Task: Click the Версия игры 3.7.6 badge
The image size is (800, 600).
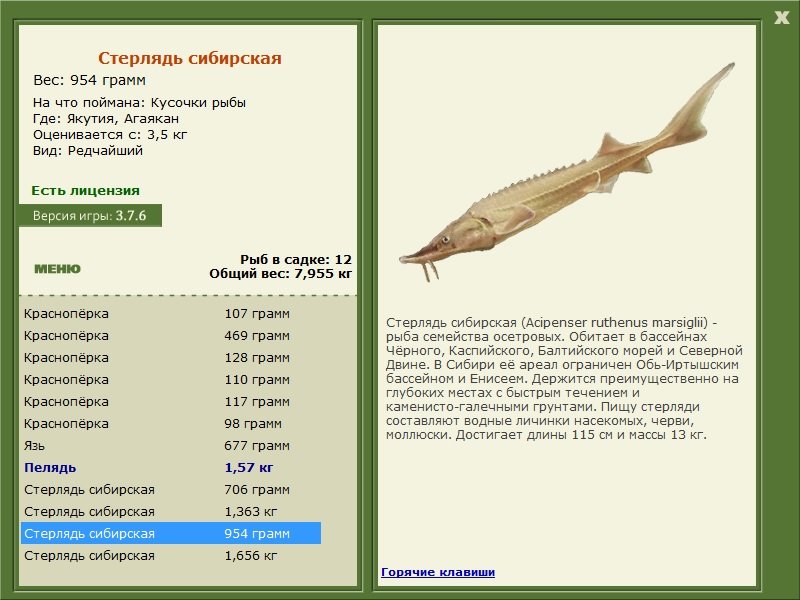Action: (x=90, y=215)
